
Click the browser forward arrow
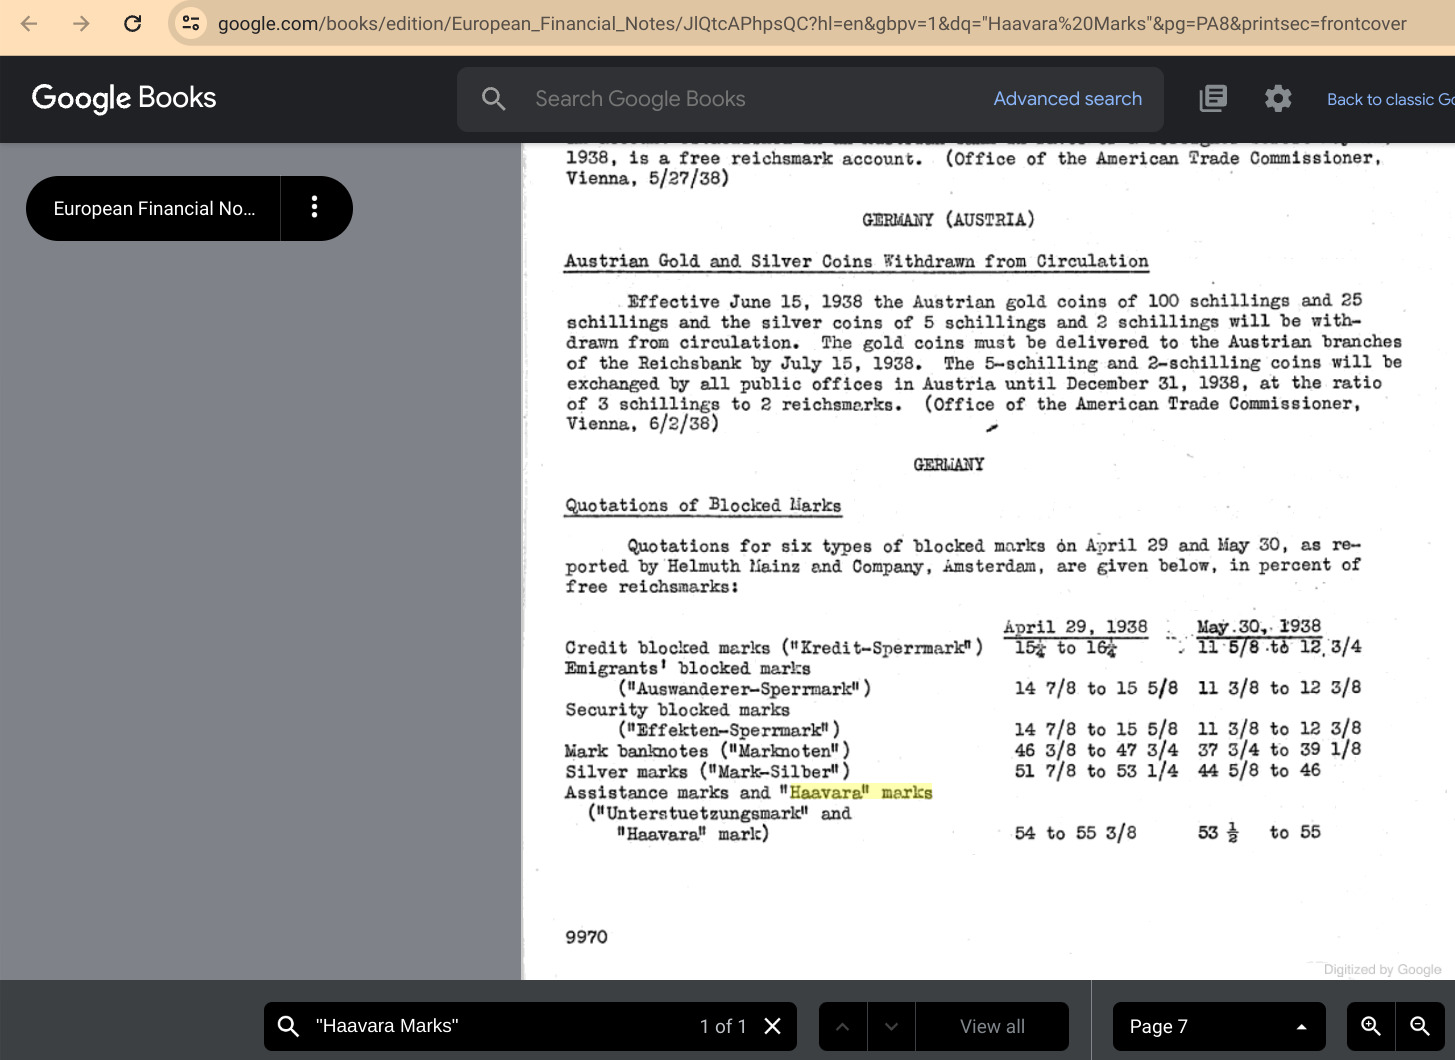click(81, 23)
